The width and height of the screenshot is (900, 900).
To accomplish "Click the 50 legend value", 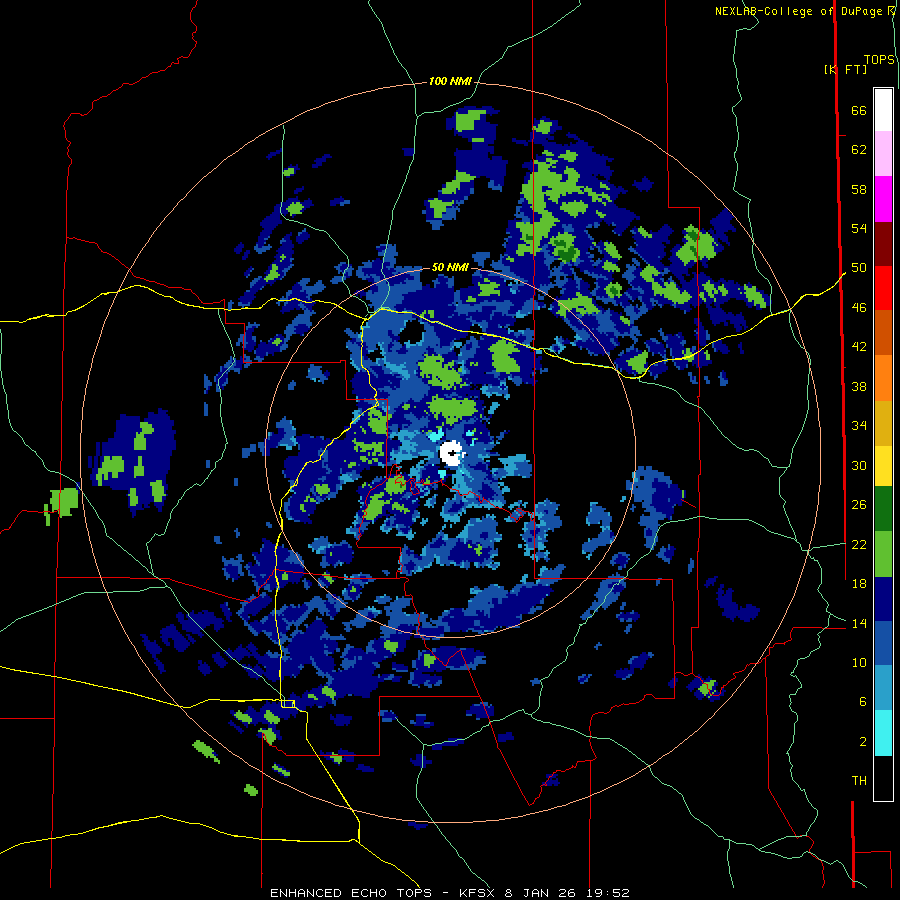I will 859,268.
